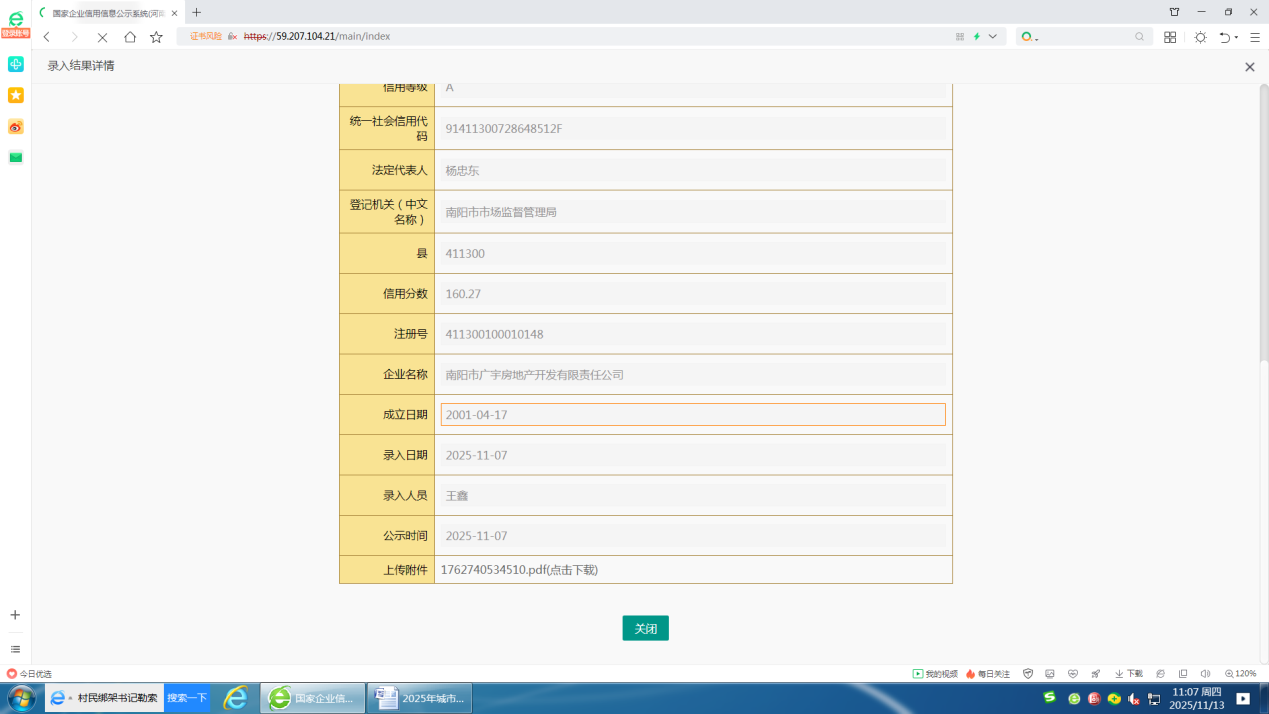Click the 下载 download icon in status bar

pos(1128,674)
